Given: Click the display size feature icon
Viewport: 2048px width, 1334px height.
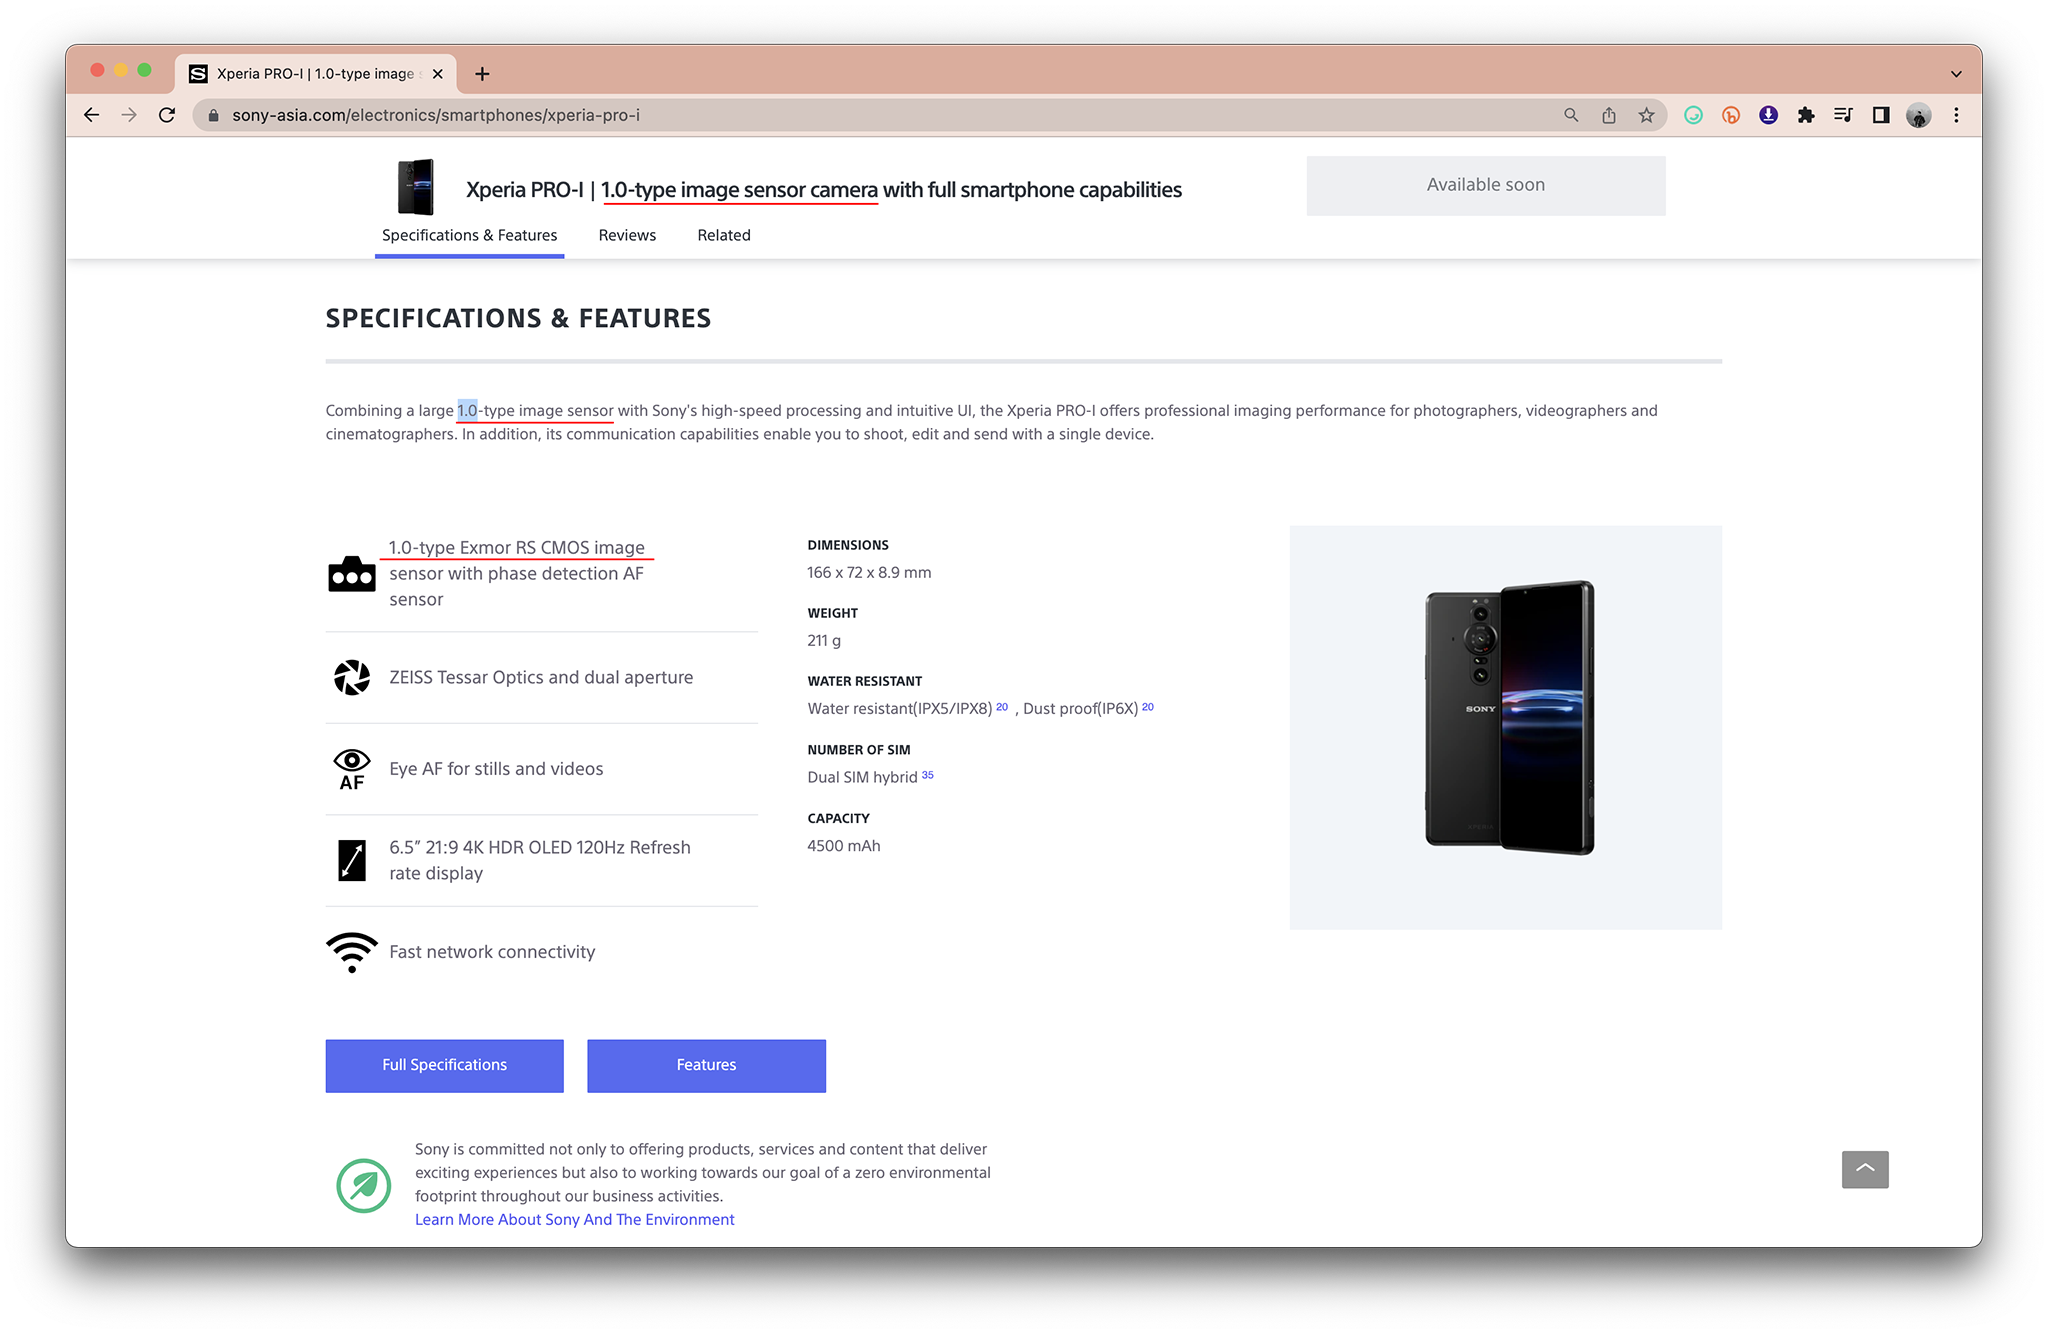Looking at the screenshot, I should (x=352, y=860).
